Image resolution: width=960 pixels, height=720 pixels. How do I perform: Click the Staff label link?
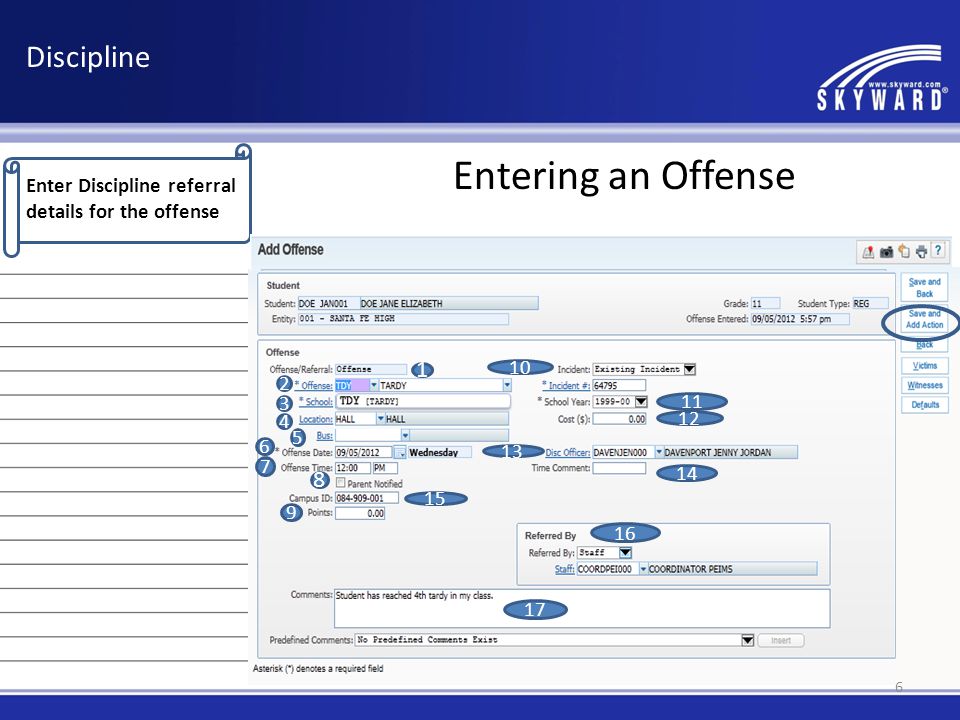click(564, 569)
